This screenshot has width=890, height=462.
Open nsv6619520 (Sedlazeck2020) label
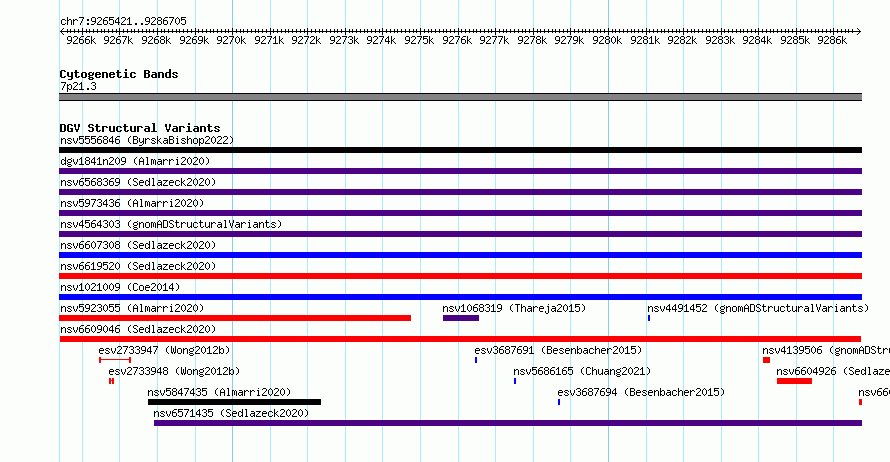[138, 266]
